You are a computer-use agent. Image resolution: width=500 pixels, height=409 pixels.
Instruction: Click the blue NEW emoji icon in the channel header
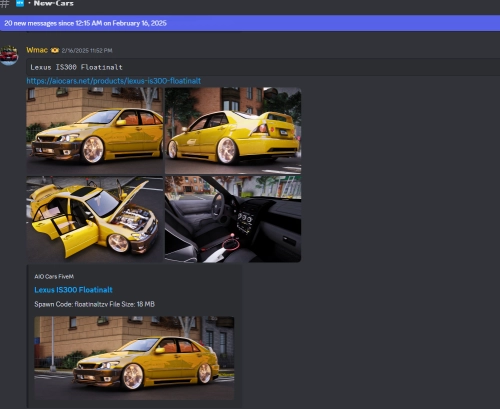(x=20, y=3)
